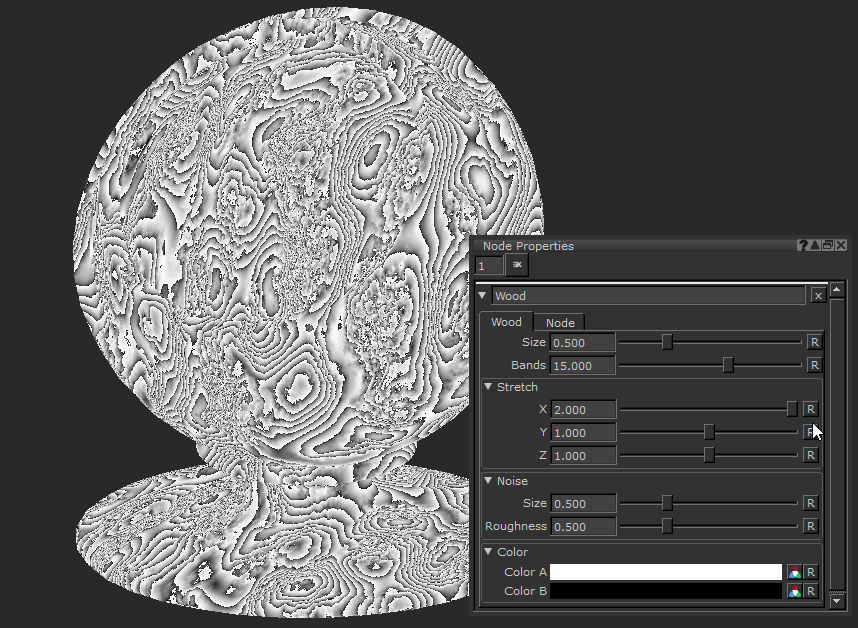Collapse the Noise section

pyautogui.click(x=487, y=481)
